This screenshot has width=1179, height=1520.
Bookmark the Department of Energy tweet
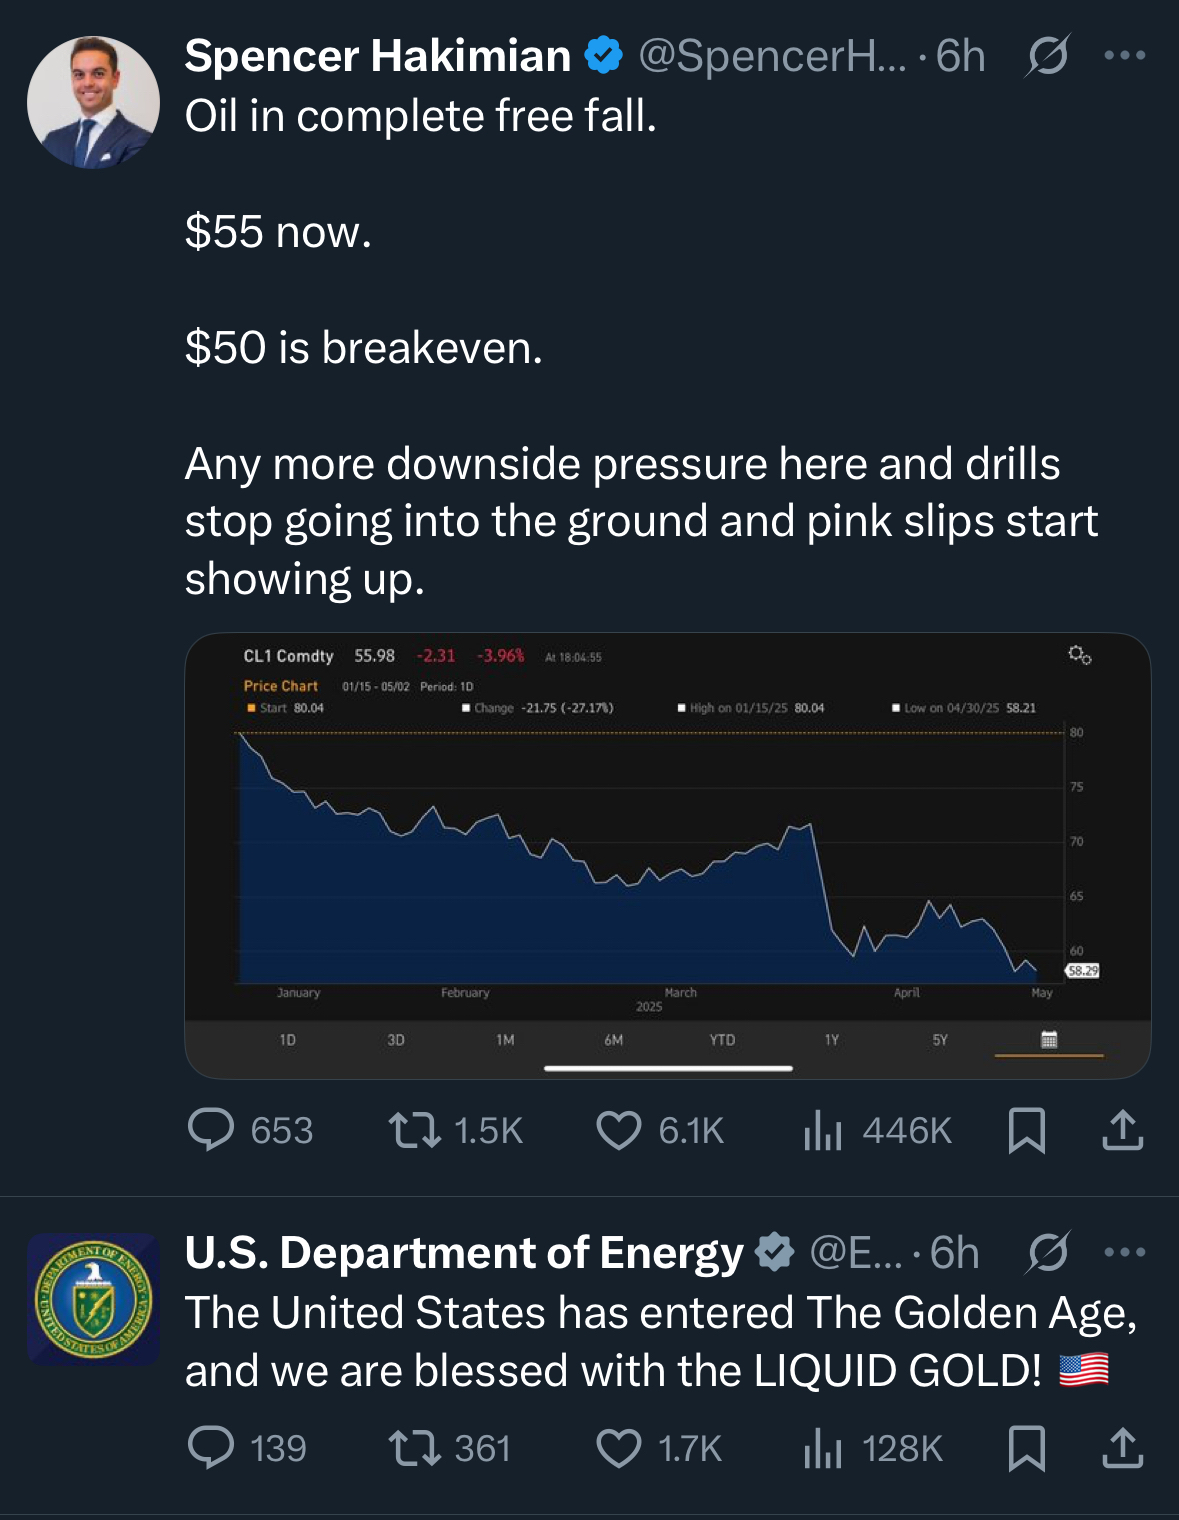click(x=1027, y=1448)
